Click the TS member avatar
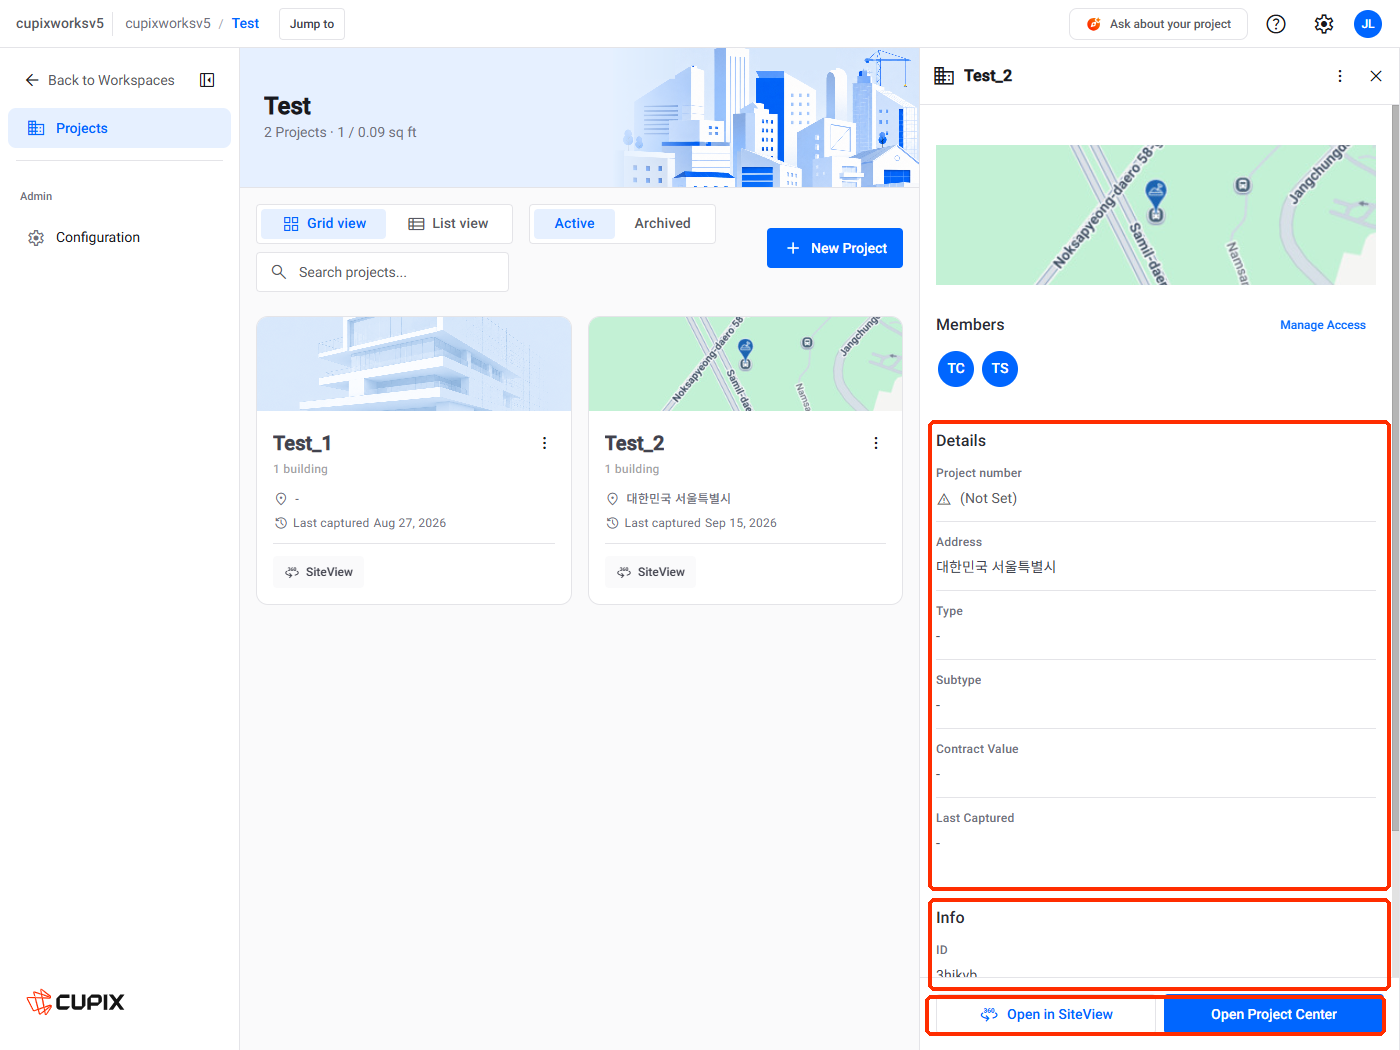This screenshot has height=1050, width=1400. pos(1000,369)
